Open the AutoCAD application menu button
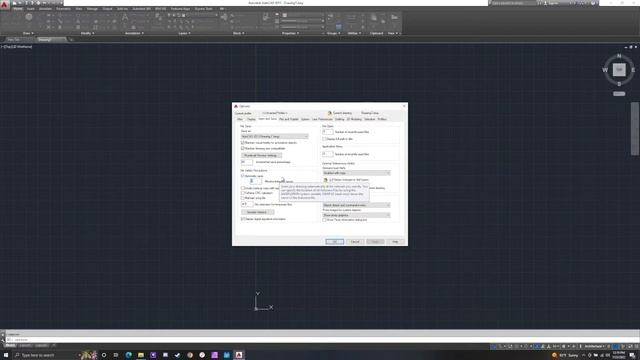The height and width of the screenshot is (360, 640). (x=4, y=5)
